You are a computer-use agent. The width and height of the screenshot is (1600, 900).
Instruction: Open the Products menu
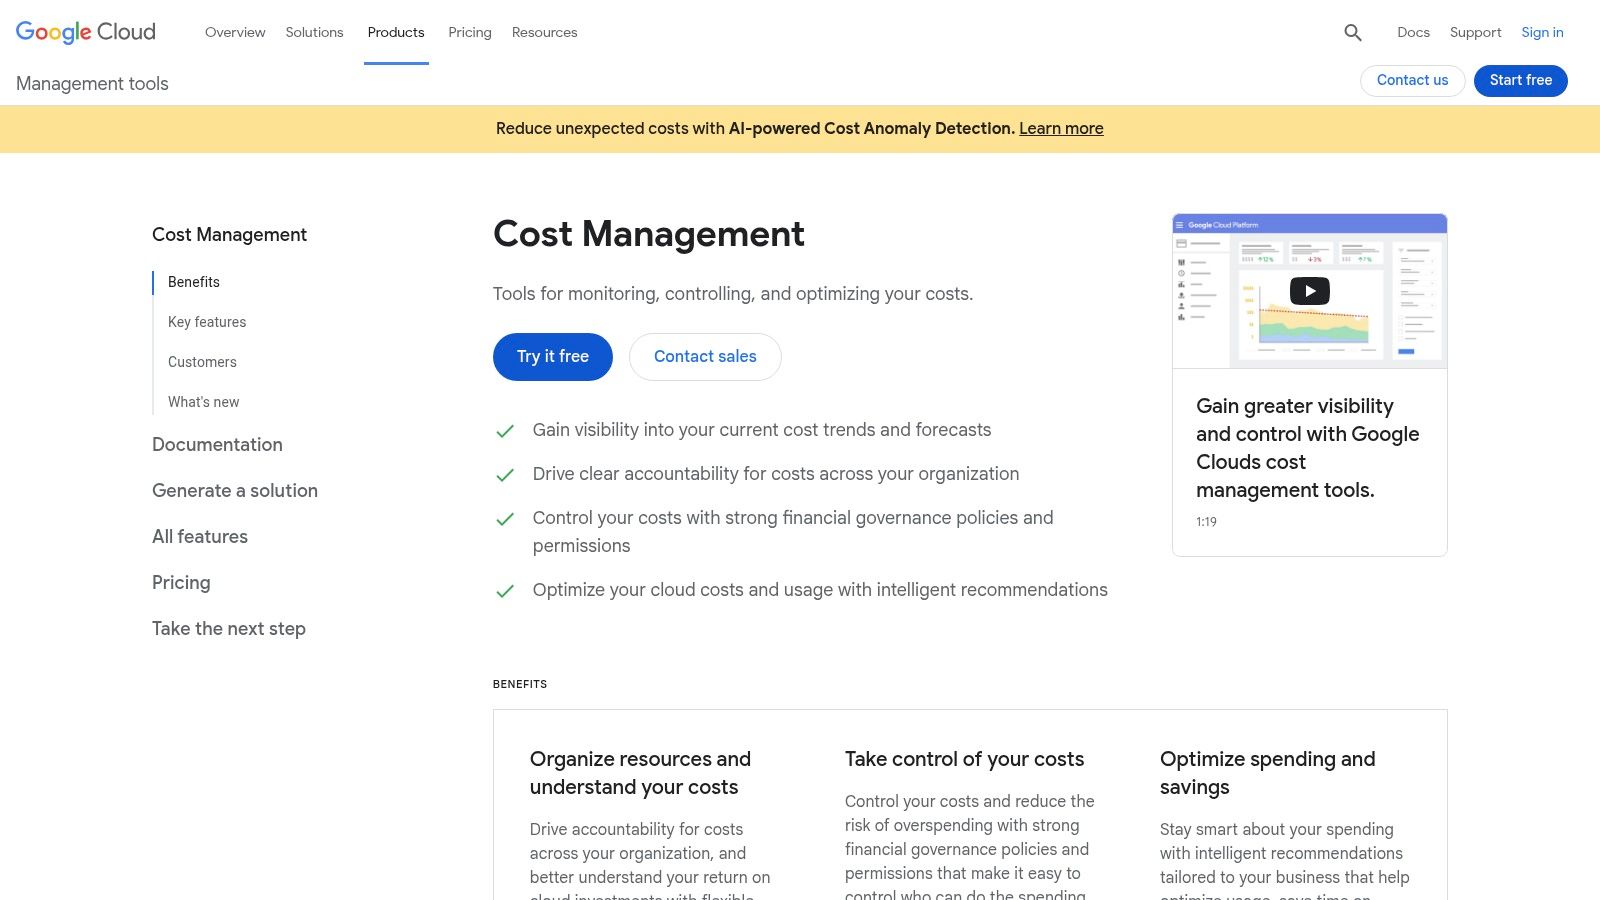point(396,32)
